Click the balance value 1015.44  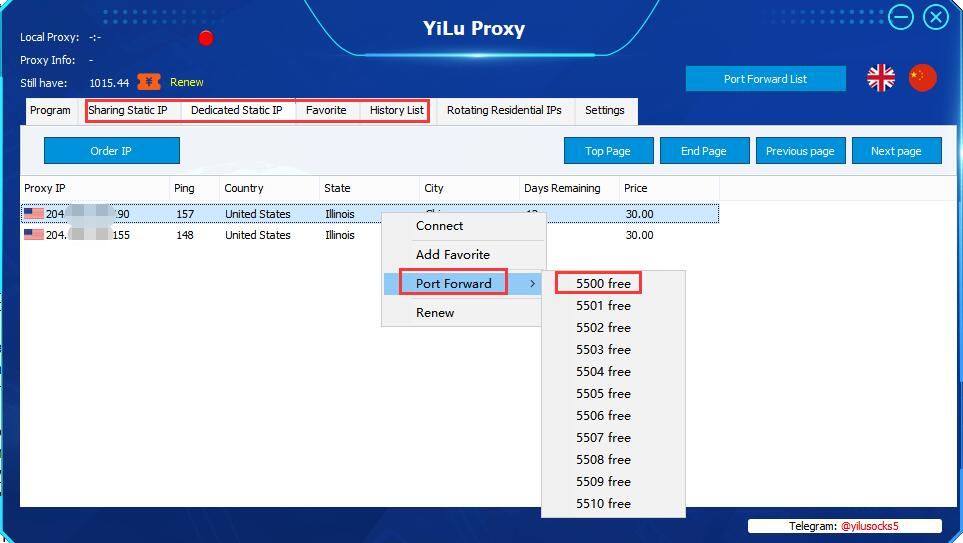coord(109,83)
